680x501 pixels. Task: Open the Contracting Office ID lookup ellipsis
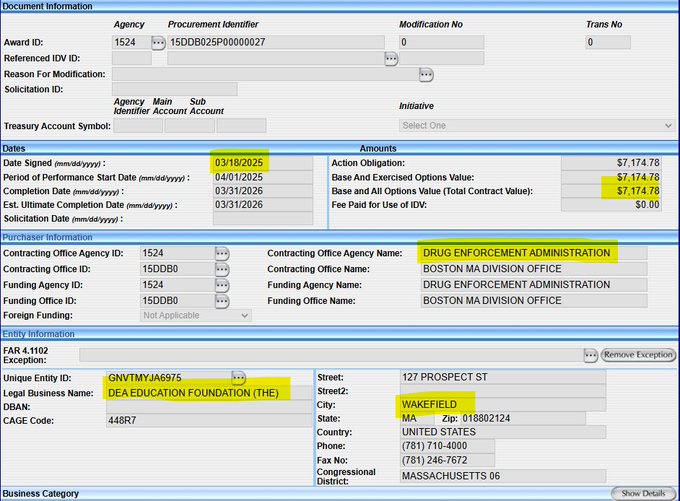coord(222,269)
